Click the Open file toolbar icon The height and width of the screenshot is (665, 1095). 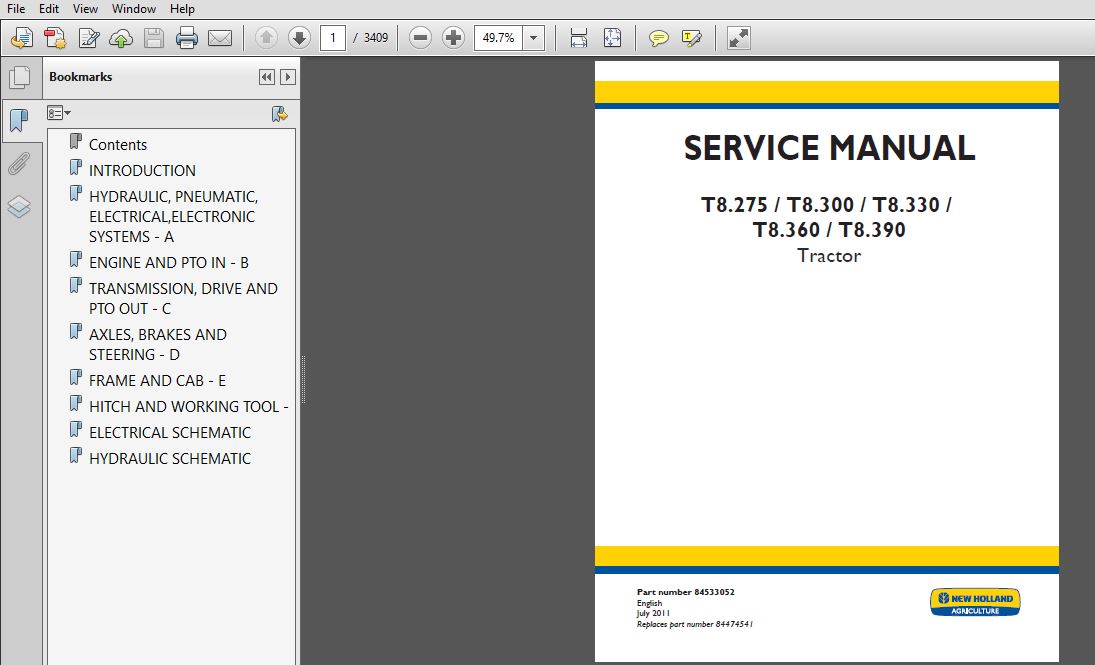22,38
